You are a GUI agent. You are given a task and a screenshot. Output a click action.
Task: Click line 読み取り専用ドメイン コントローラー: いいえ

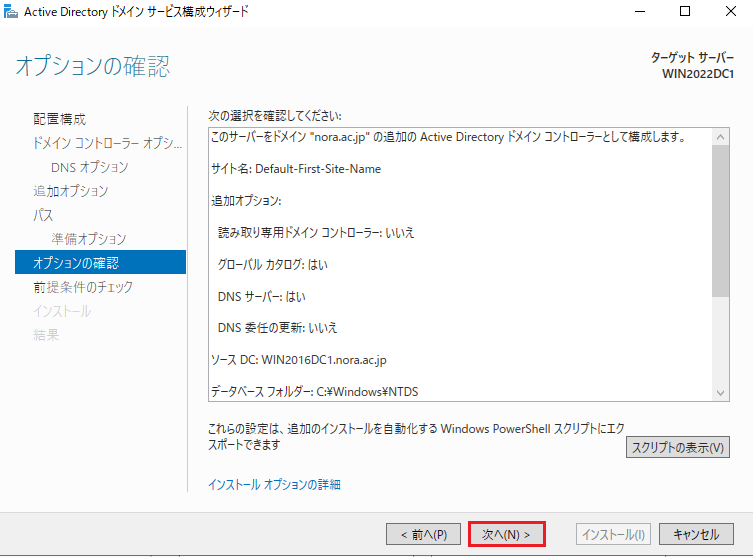point(316,233)
